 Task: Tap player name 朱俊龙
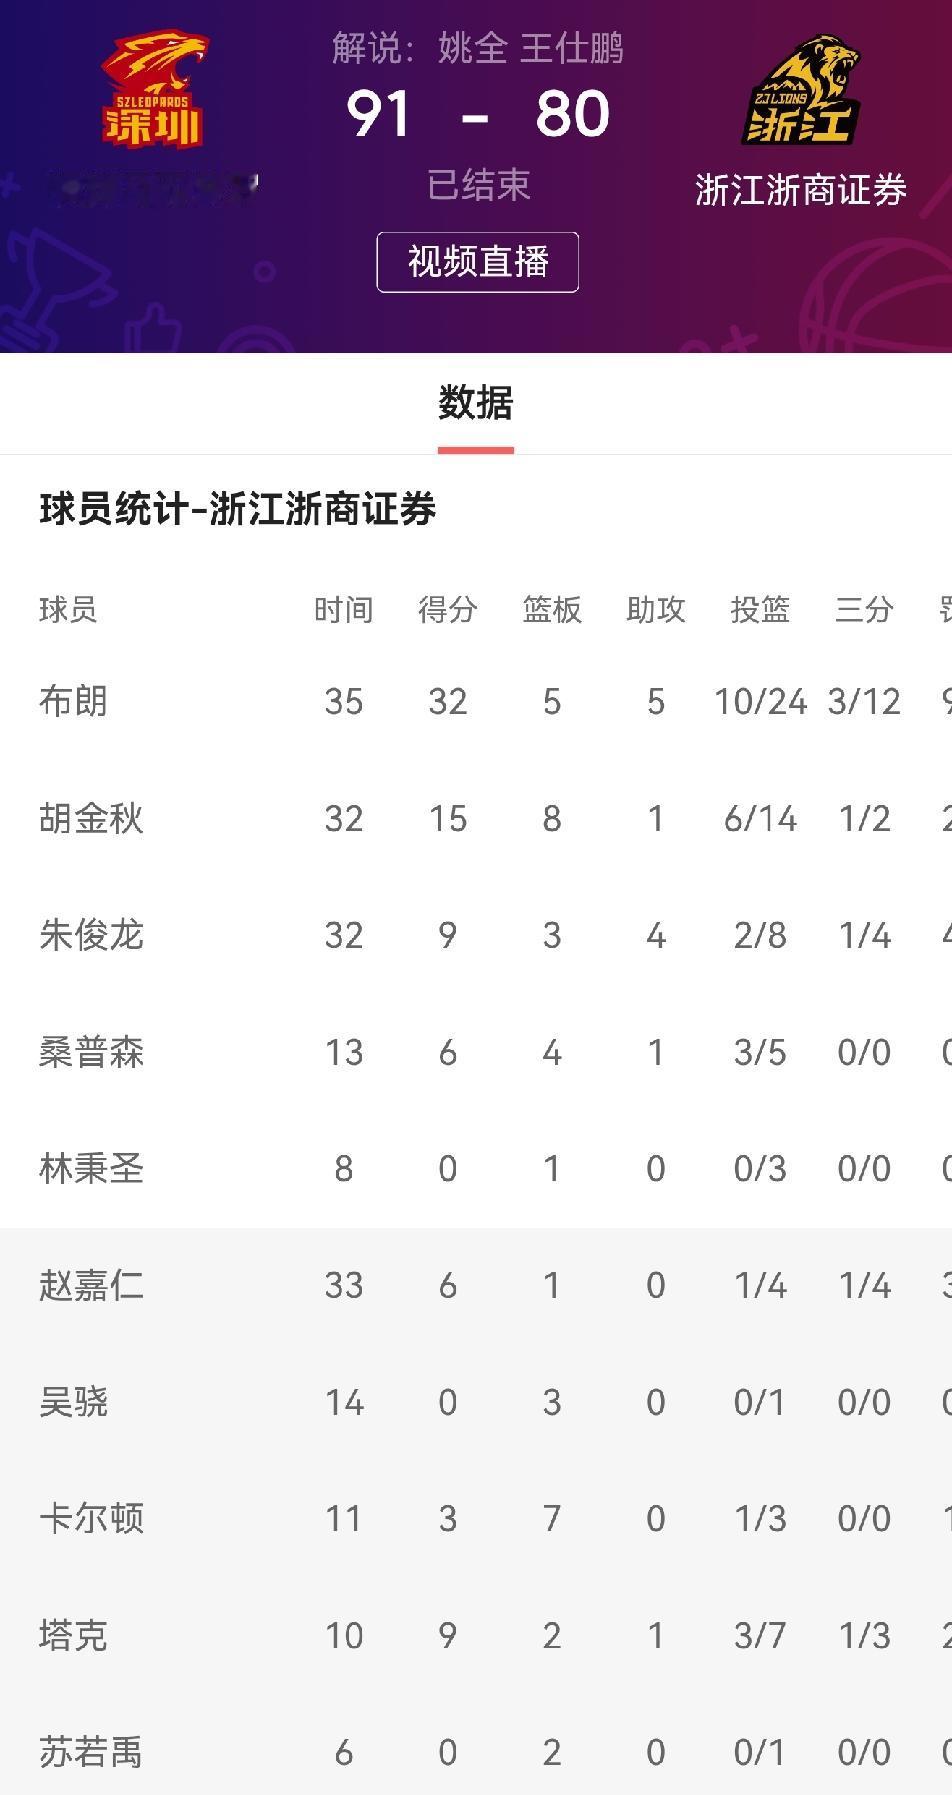pyautogui.click(x=91, y=936)
